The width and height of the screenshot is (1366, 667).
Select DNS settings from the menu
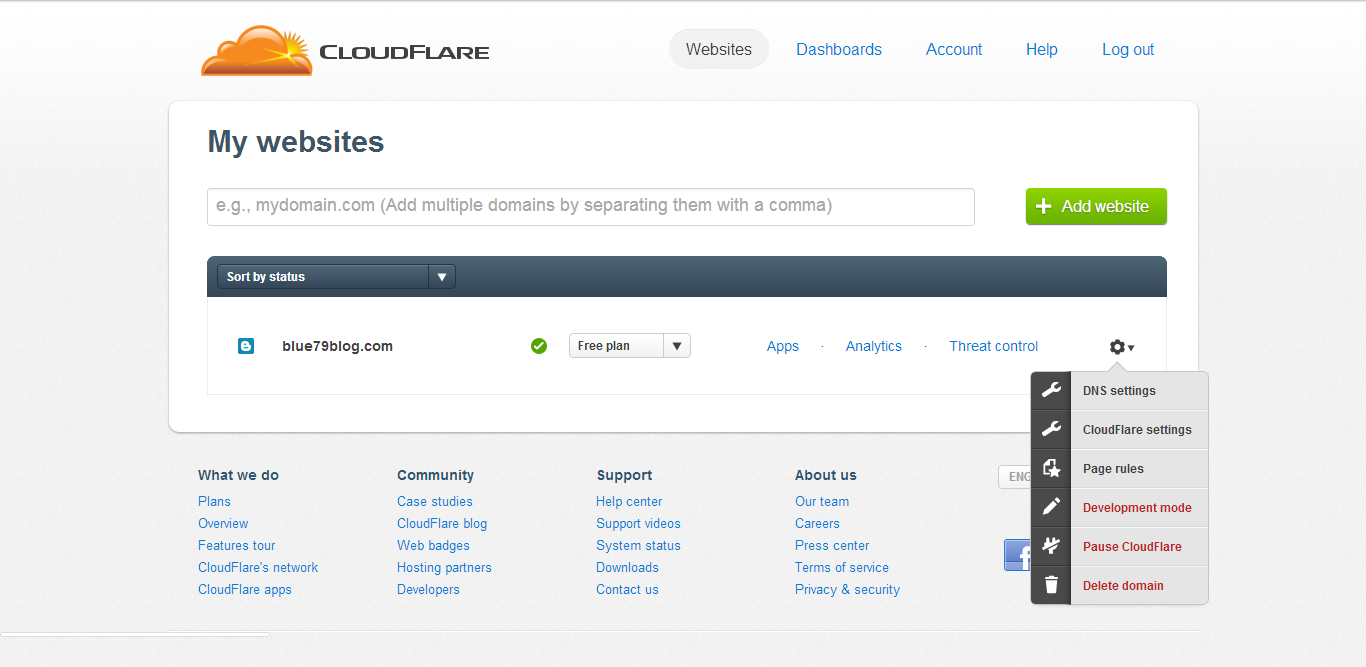tap(1119, 391)
